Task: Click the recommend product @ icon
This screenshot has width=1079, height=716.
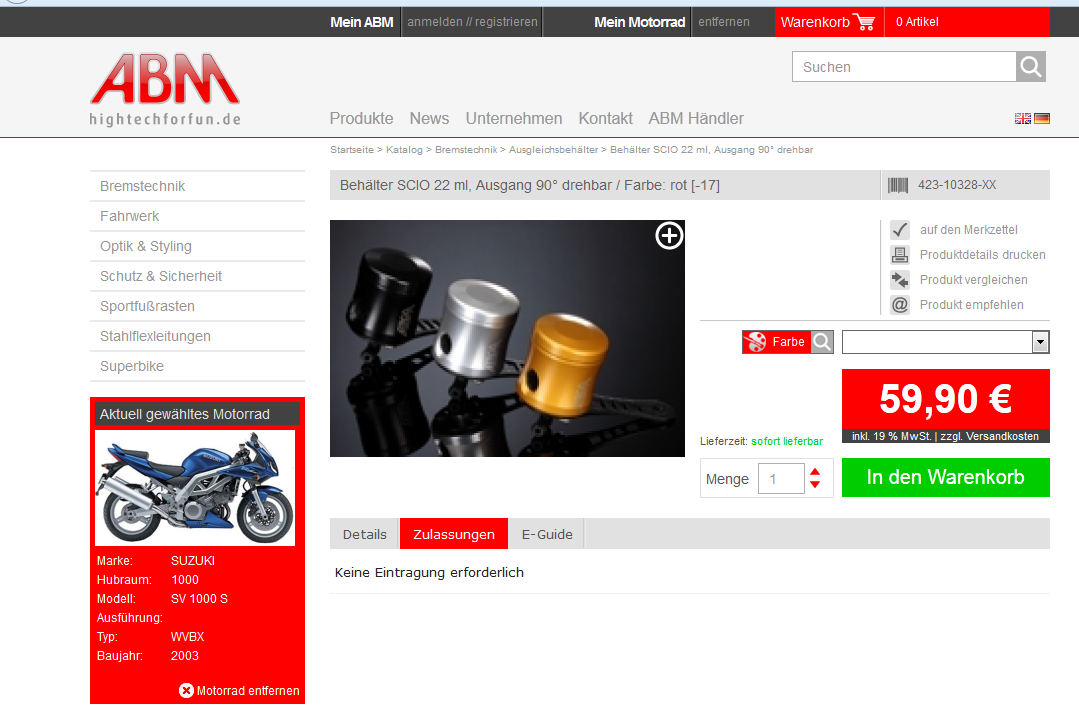Action: point(900,305)
